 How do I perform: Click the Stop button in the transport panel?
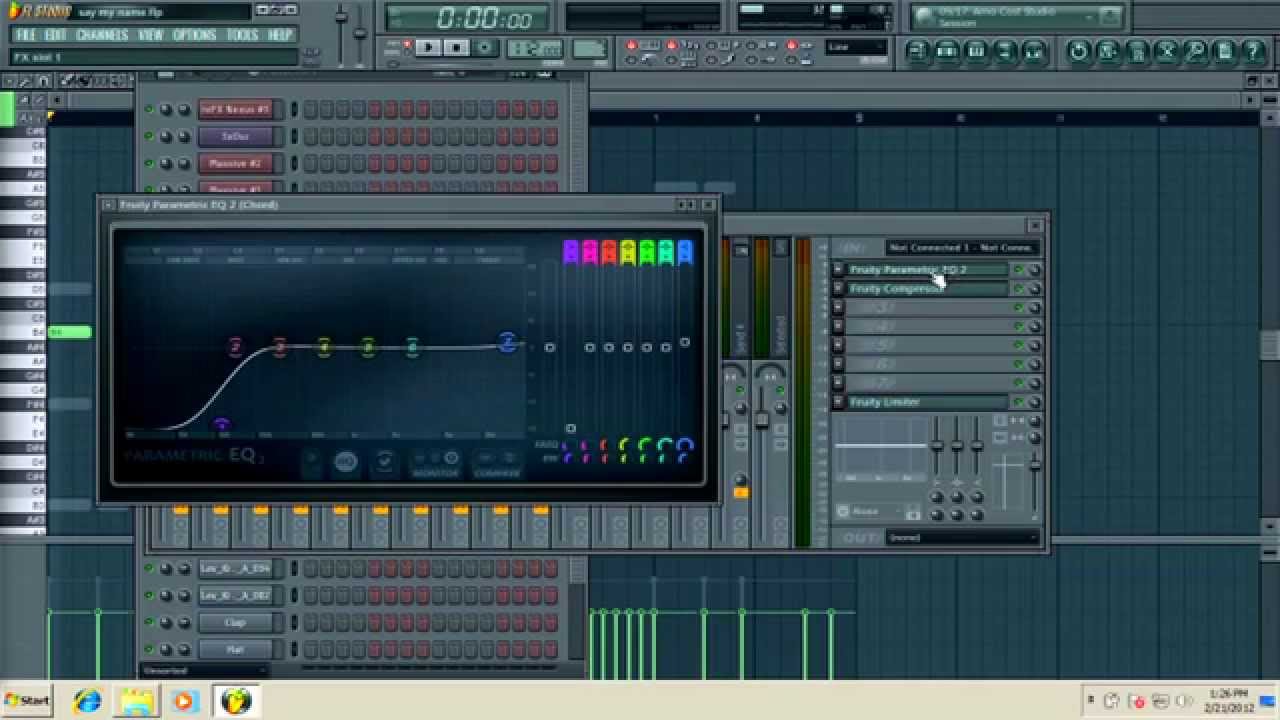[x=456, y=47]
